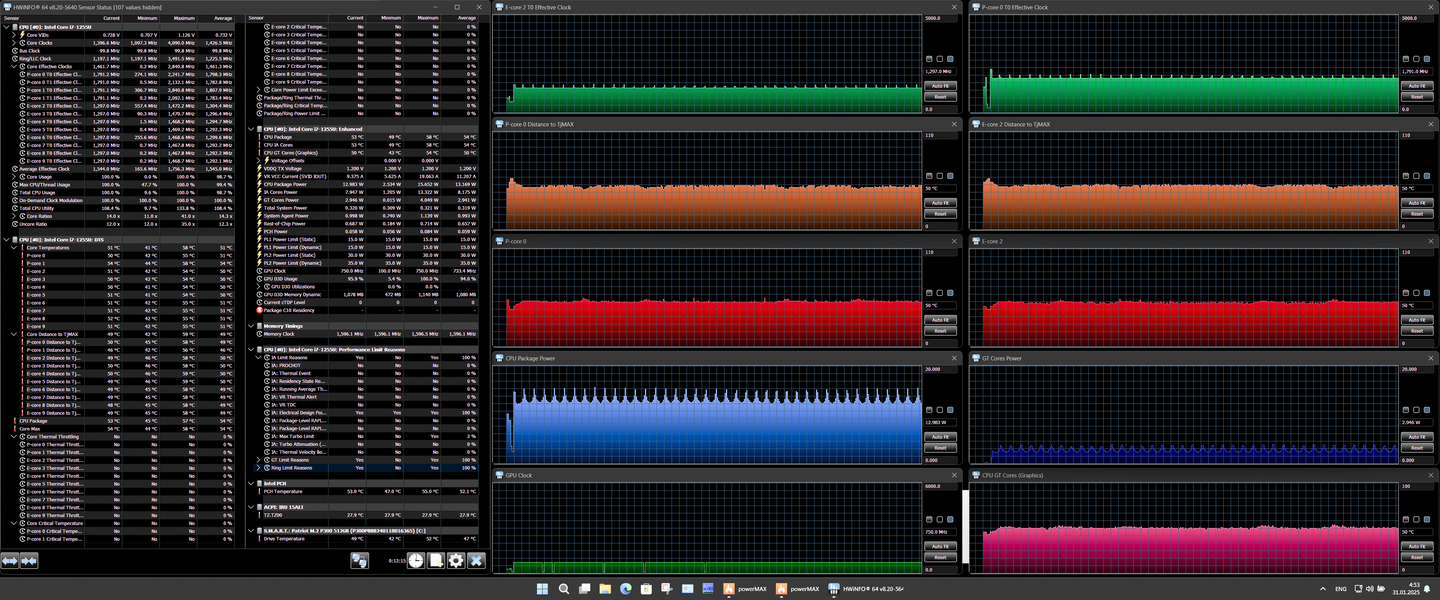Screen dimensions: 1440x600
Task: Click the orange-gray swatch in the E-core 2 Distance to TjMAX graph
Action: click(1406, 176)
